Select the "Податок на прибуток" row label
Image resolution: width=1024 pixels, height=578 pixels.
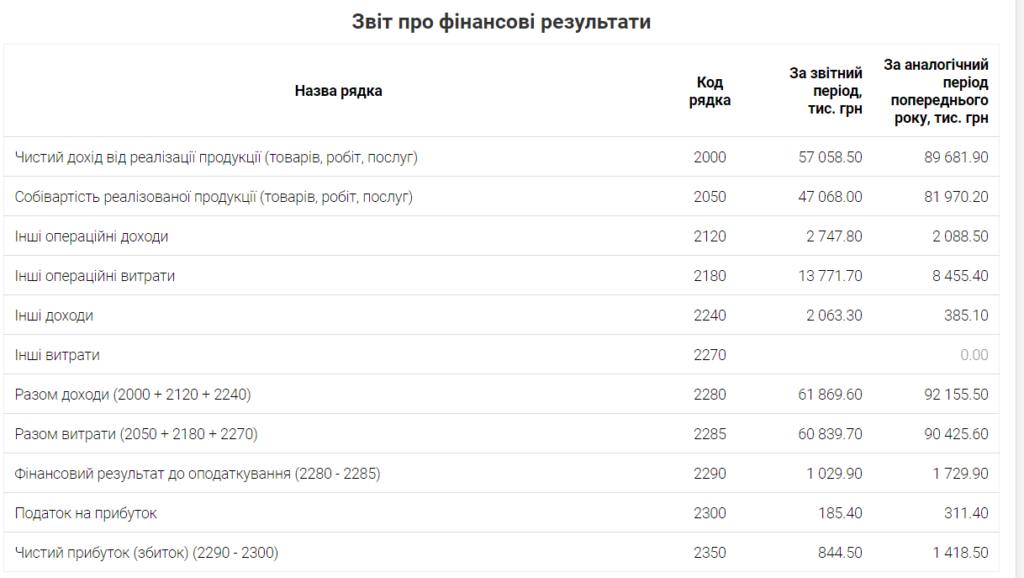86,513
